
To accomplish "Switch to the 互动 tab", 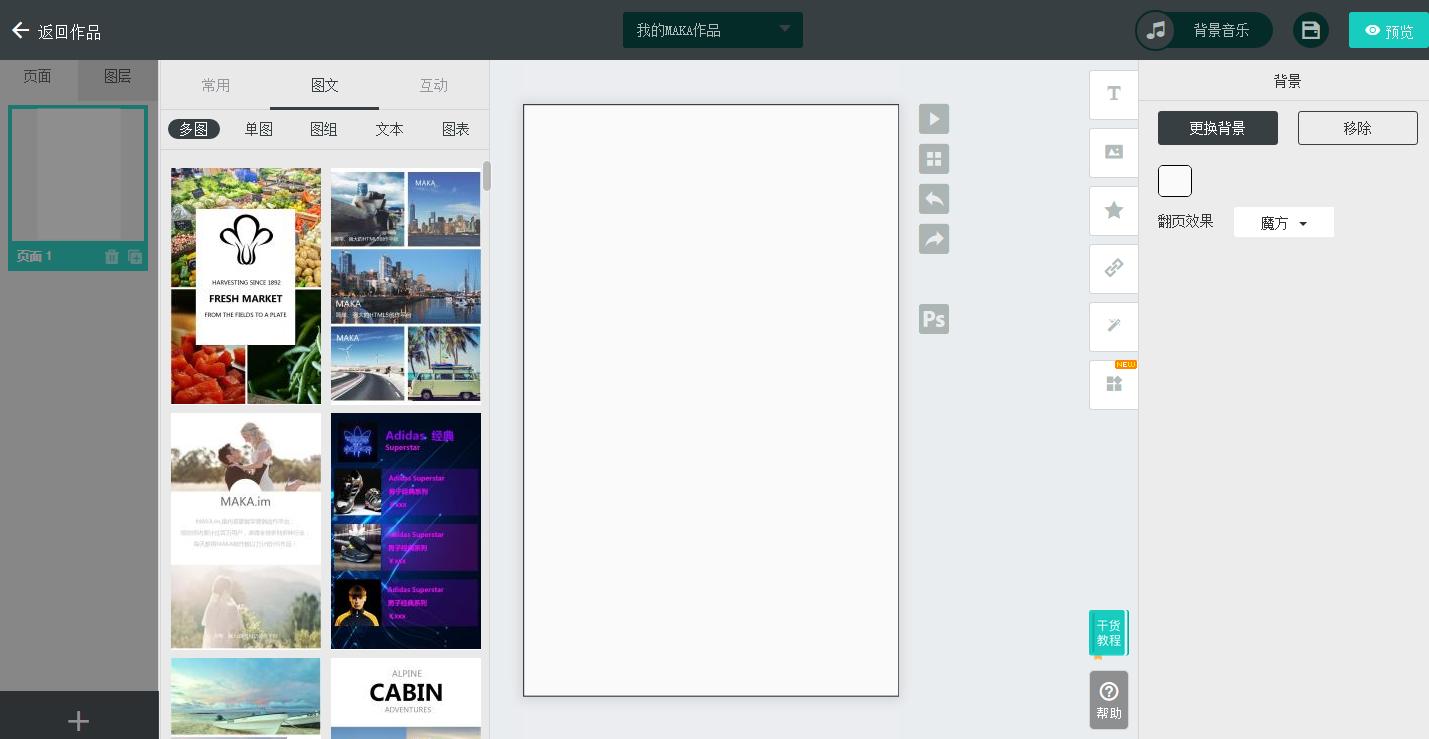I will click(x=433, y=85).
